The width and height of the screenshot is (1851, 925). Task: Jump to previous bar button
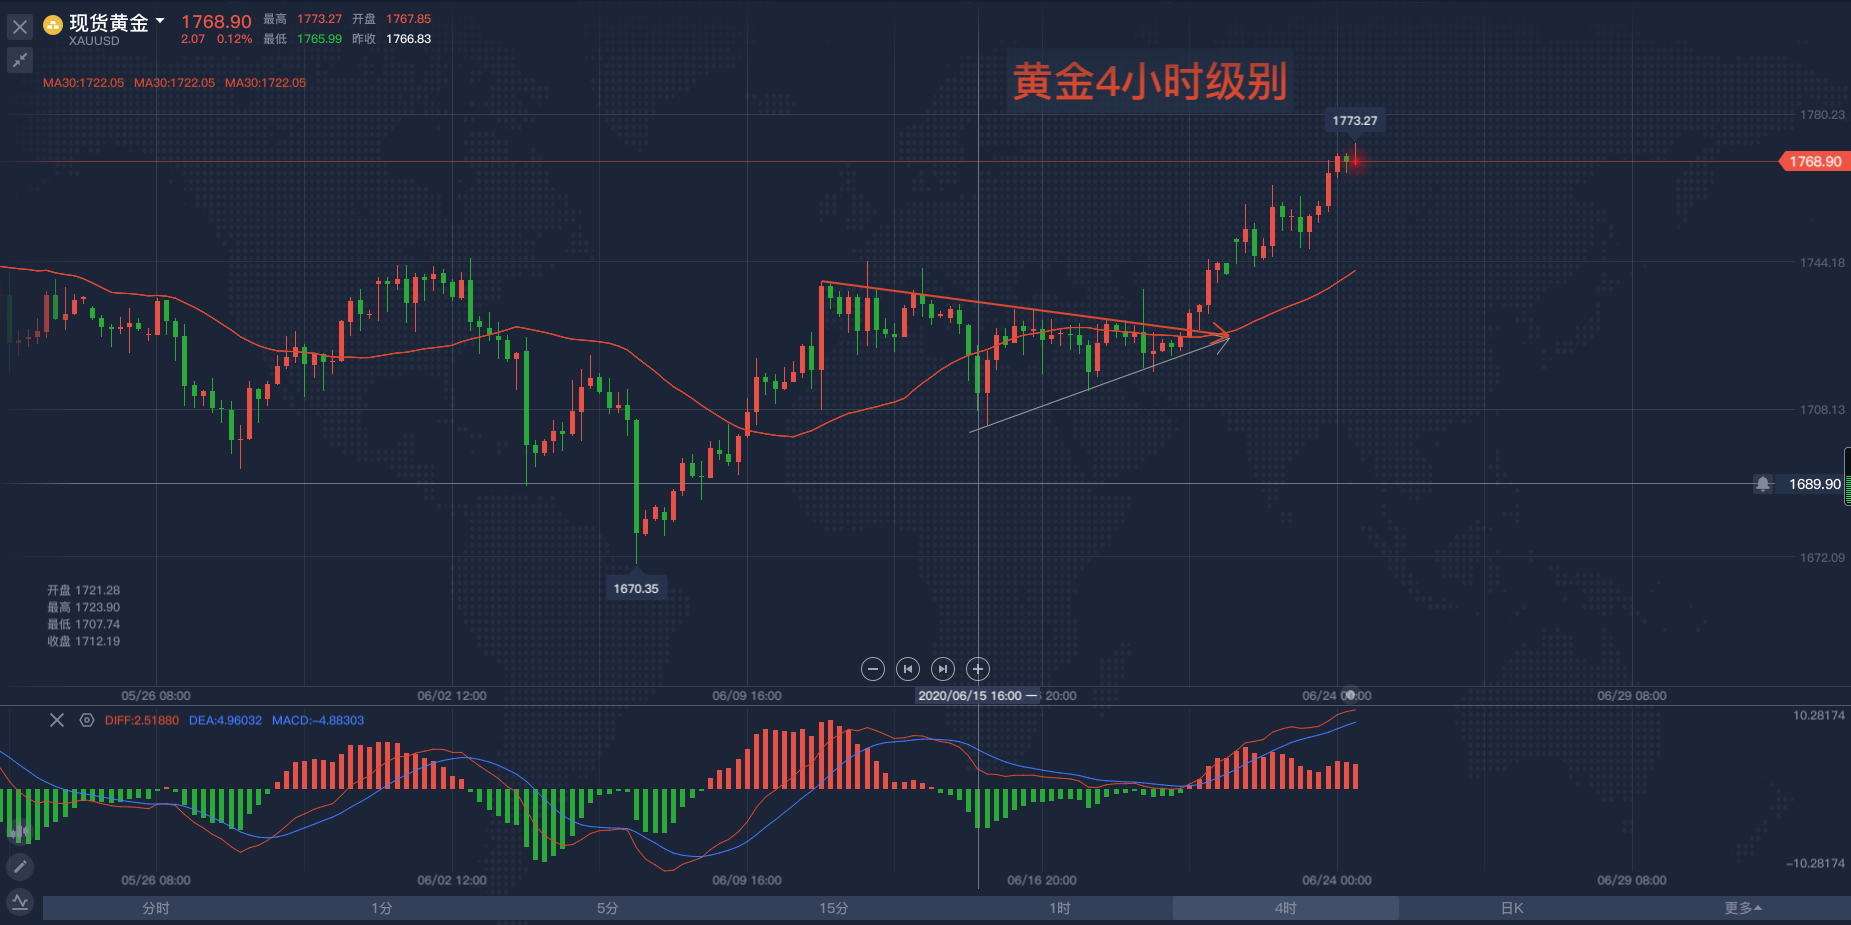pos(908,669)
